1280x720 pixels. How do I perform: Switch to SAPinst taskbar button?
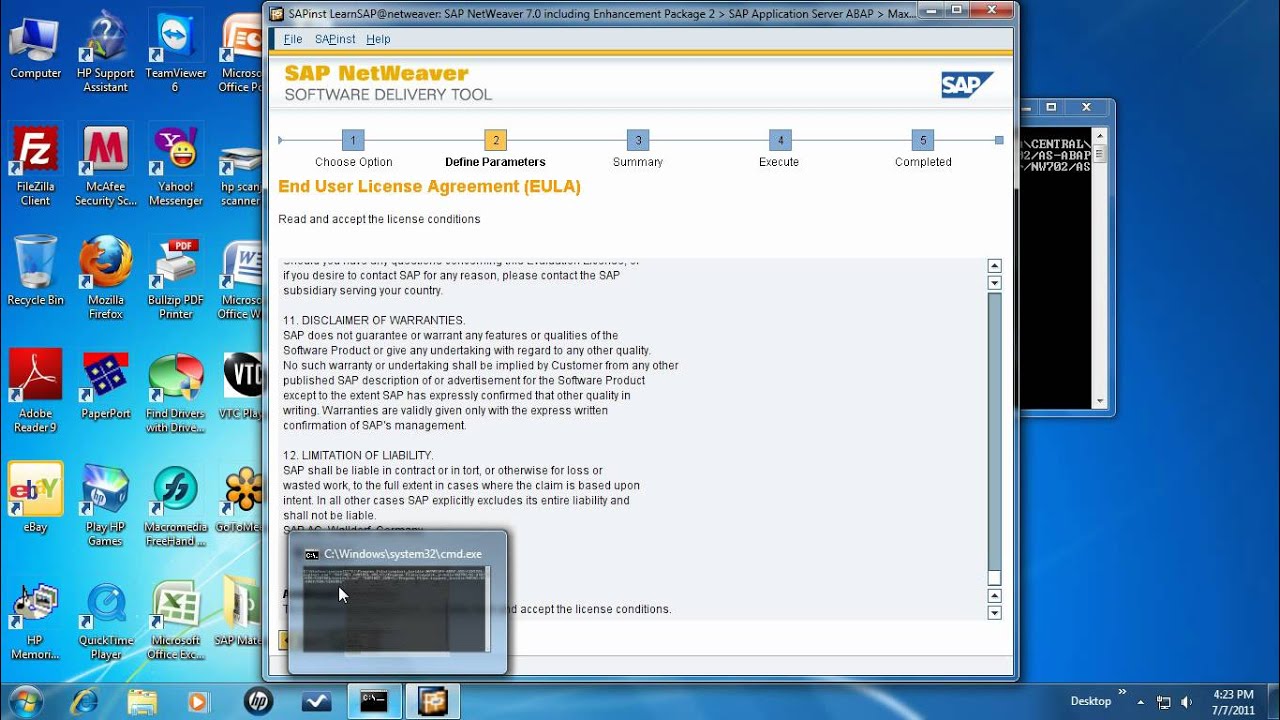(x=432, y=701)
